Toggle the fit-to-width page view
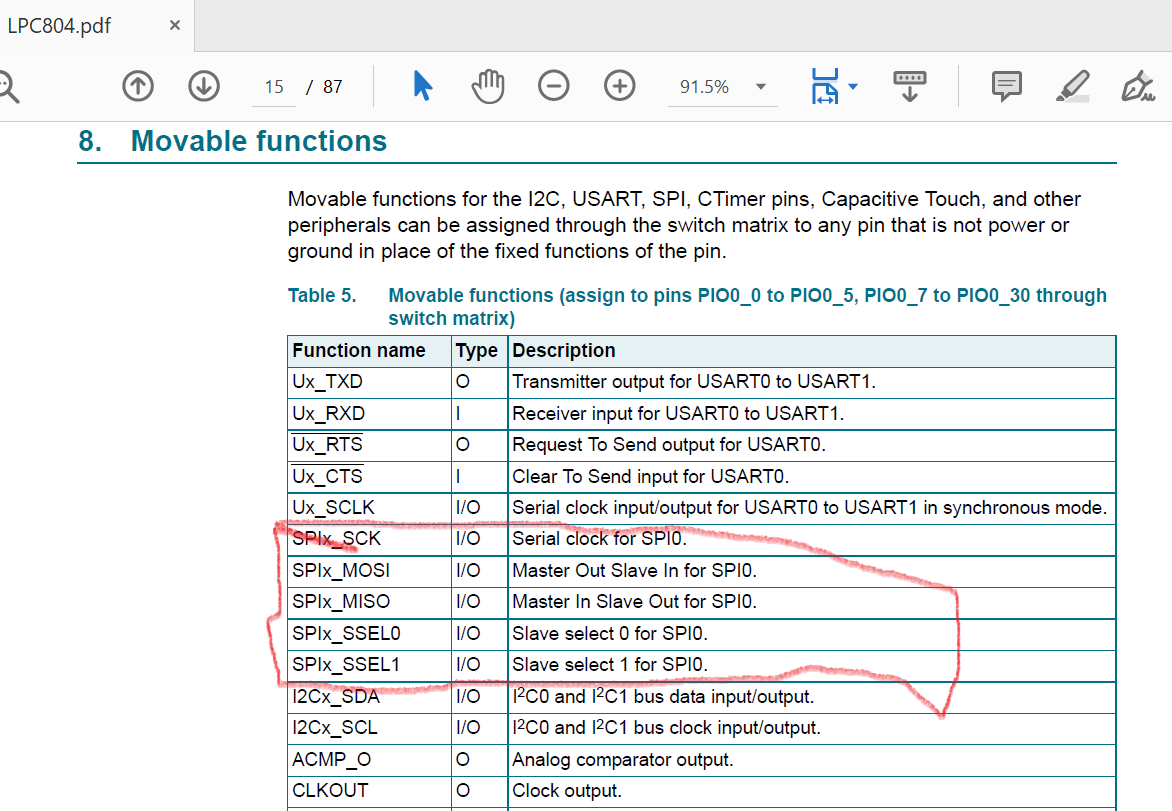 (x=826, y=86)
